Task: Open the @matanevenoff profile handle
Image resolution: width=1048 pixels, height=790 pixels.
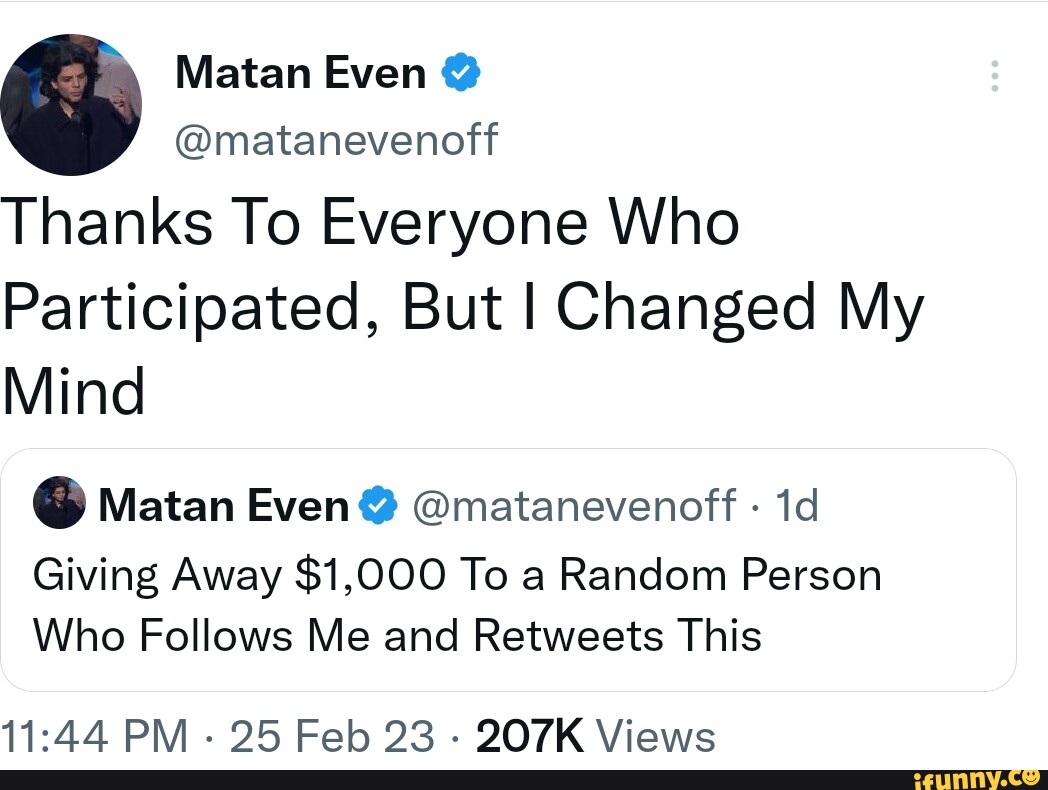Action: pyautogui.click(x=336, y=139)
